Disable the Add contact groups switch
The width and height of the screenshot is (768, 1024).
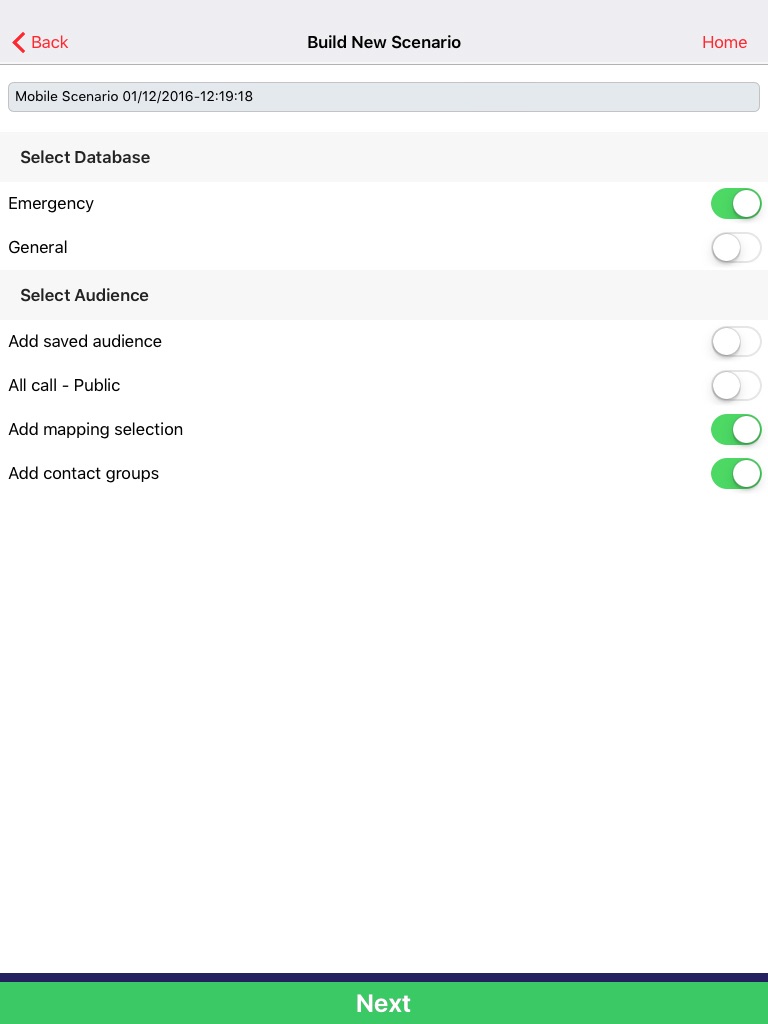click(x=736, y=473)
